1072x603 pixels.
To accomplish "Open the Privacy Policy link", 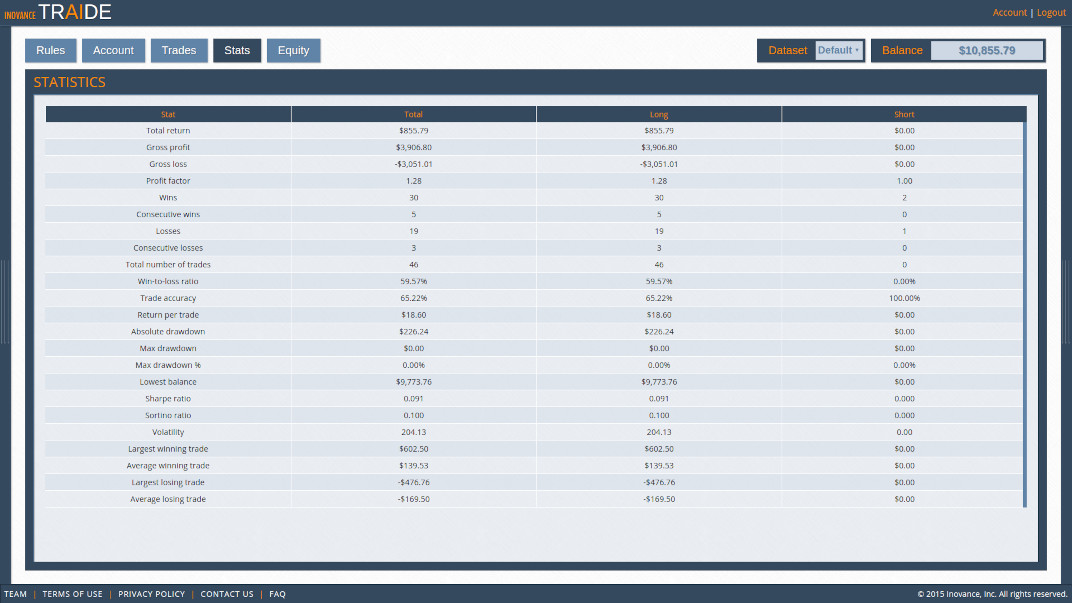I will click(x=151, y=593).
